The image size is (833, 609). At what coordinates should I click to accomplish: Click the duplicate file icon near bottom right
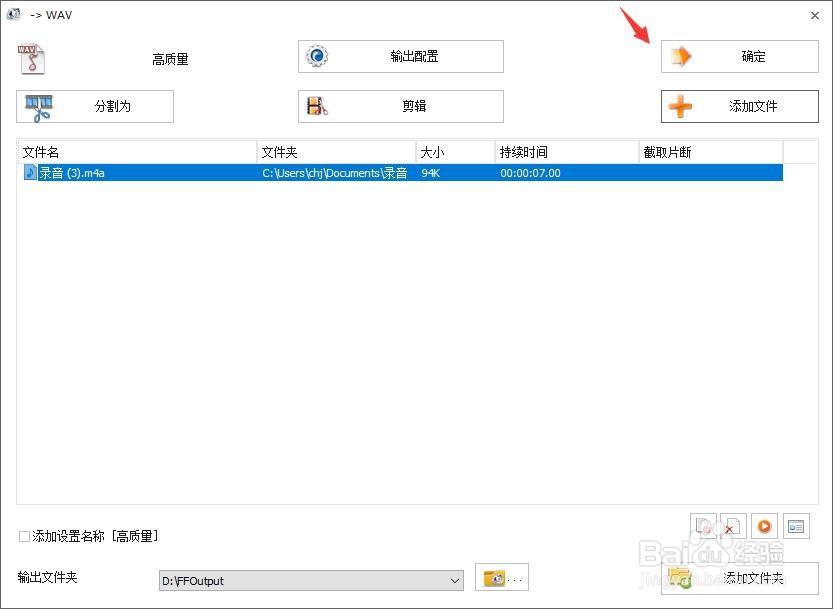(703, 526)
